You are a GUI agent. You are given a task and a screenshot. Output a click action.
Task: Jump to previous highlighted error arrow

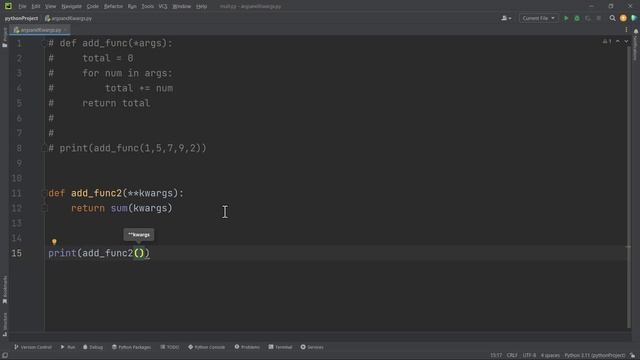618,42
